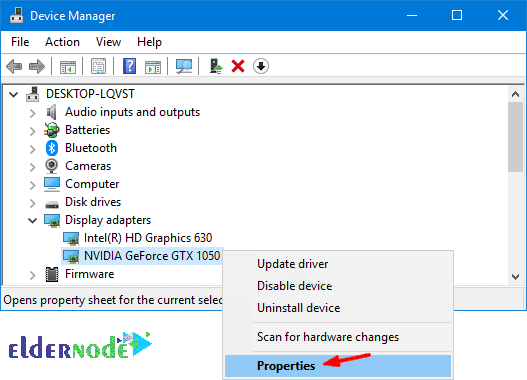Expand the Firmware category

32,275
